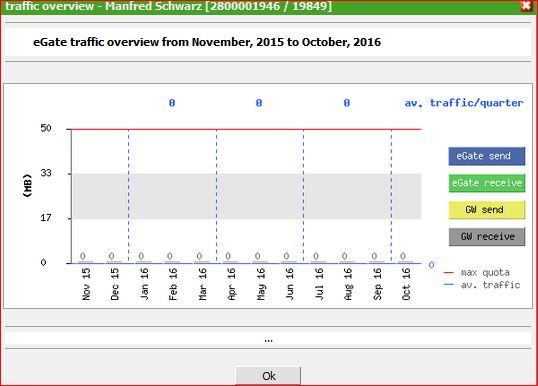The height and width of the screenshot is (386, 538).
Task: Click the av. traffic legend entry
Action: pyautogui.click(x=482, y=285)
